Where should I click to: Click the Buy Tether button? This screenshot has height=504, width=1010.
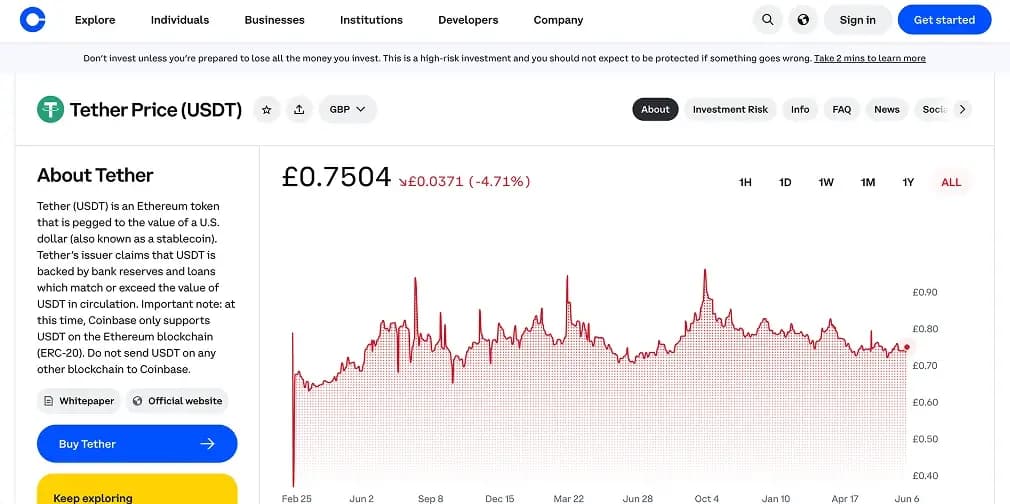[x=137, y=443]
